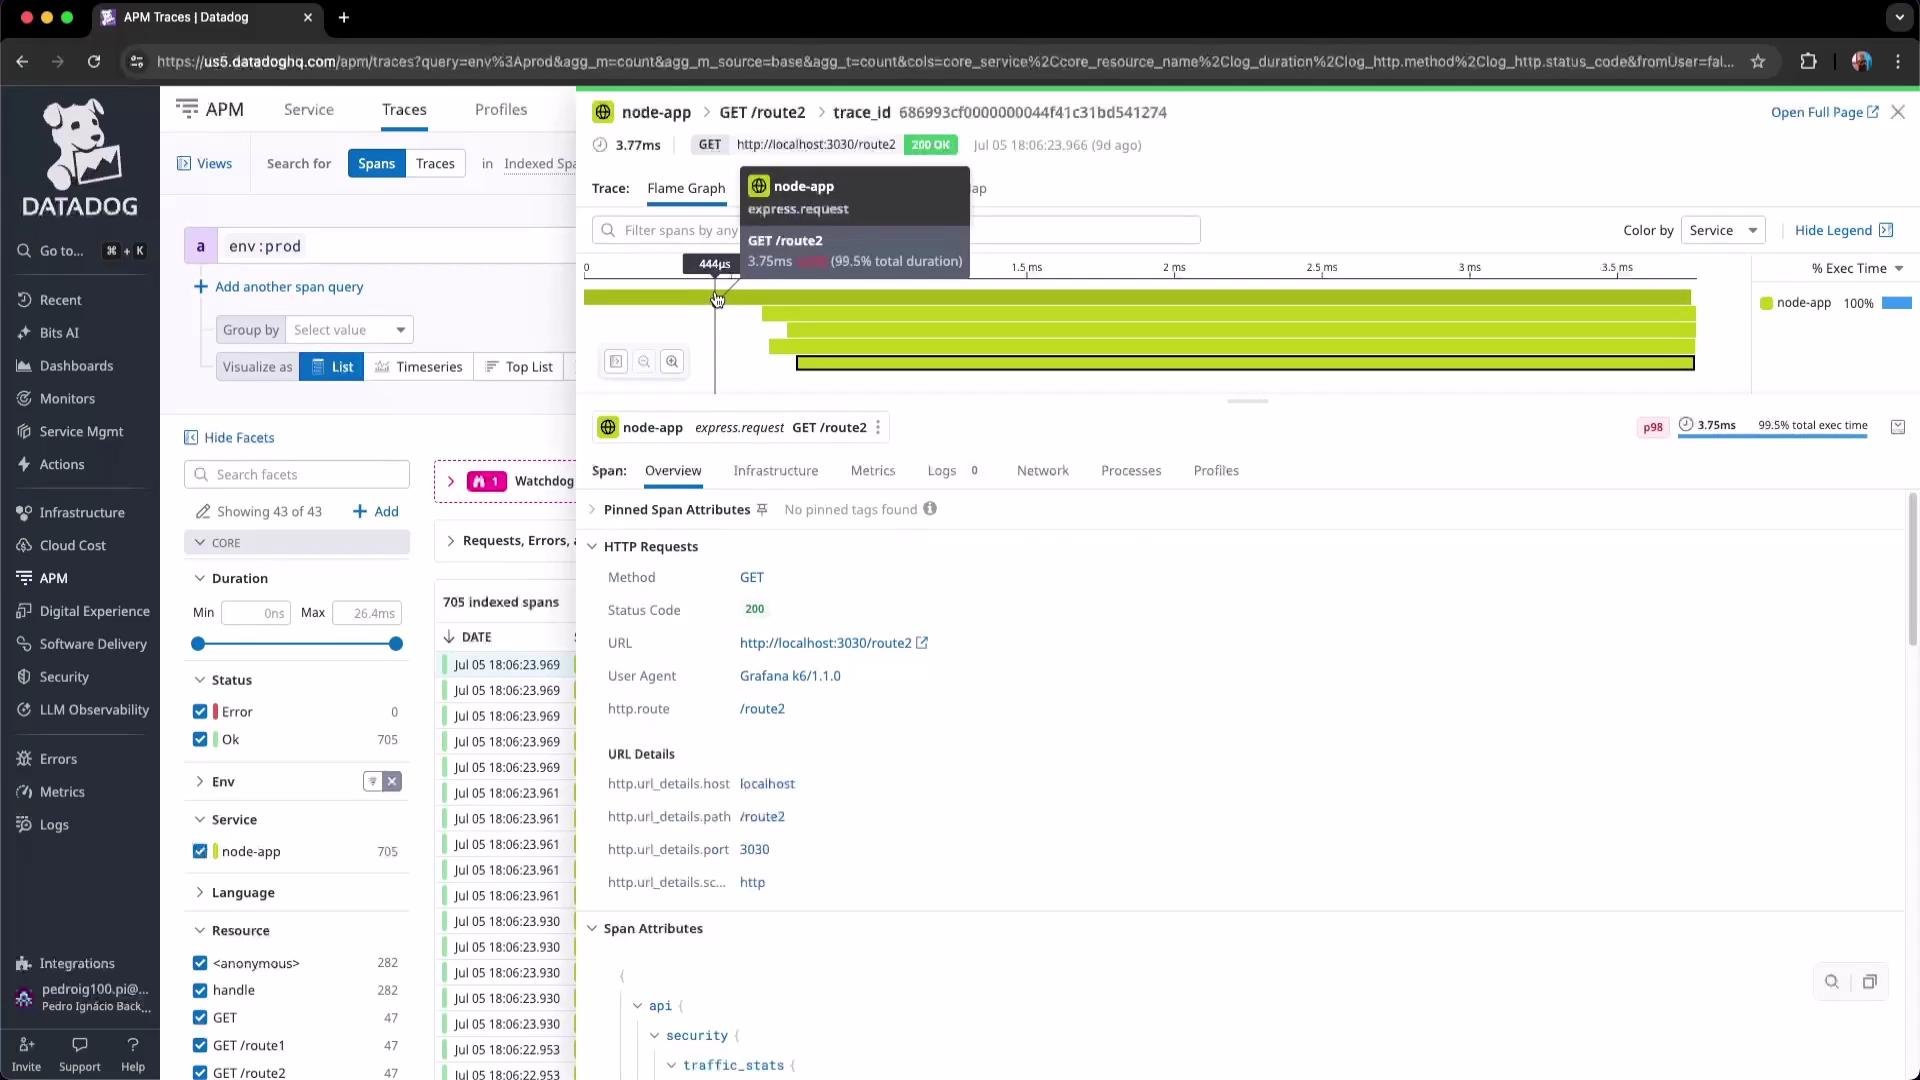Open Support chat icon
The height and width of the screenshot is (1080, 1920).
point(80,1044)
